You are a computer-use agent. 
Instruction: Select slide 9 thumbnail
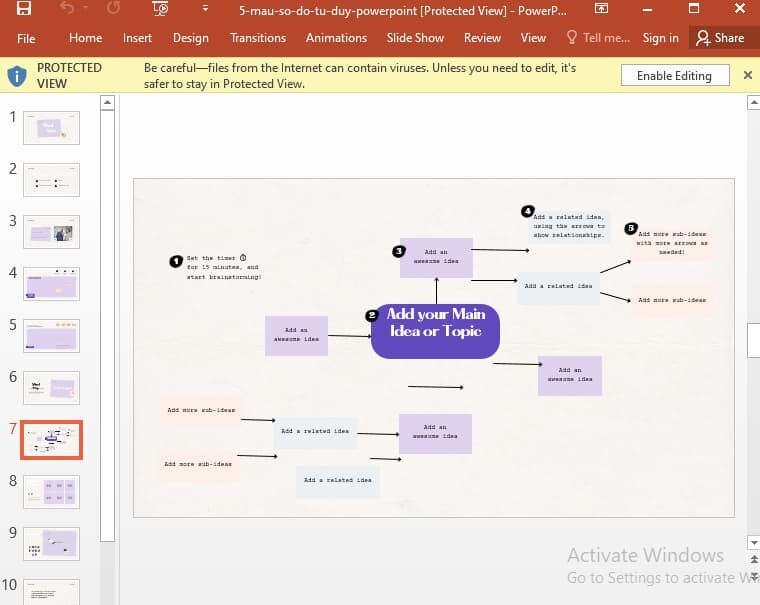51,544
